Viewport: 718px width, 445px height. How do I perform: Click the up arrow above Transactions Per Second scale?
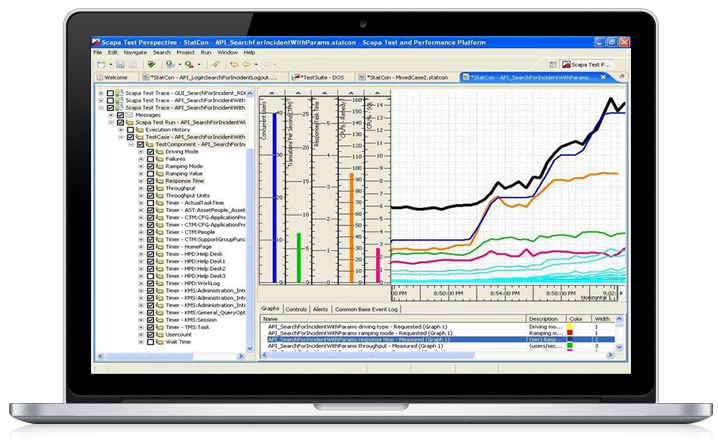pyautogui.click(x=298, y=93)
